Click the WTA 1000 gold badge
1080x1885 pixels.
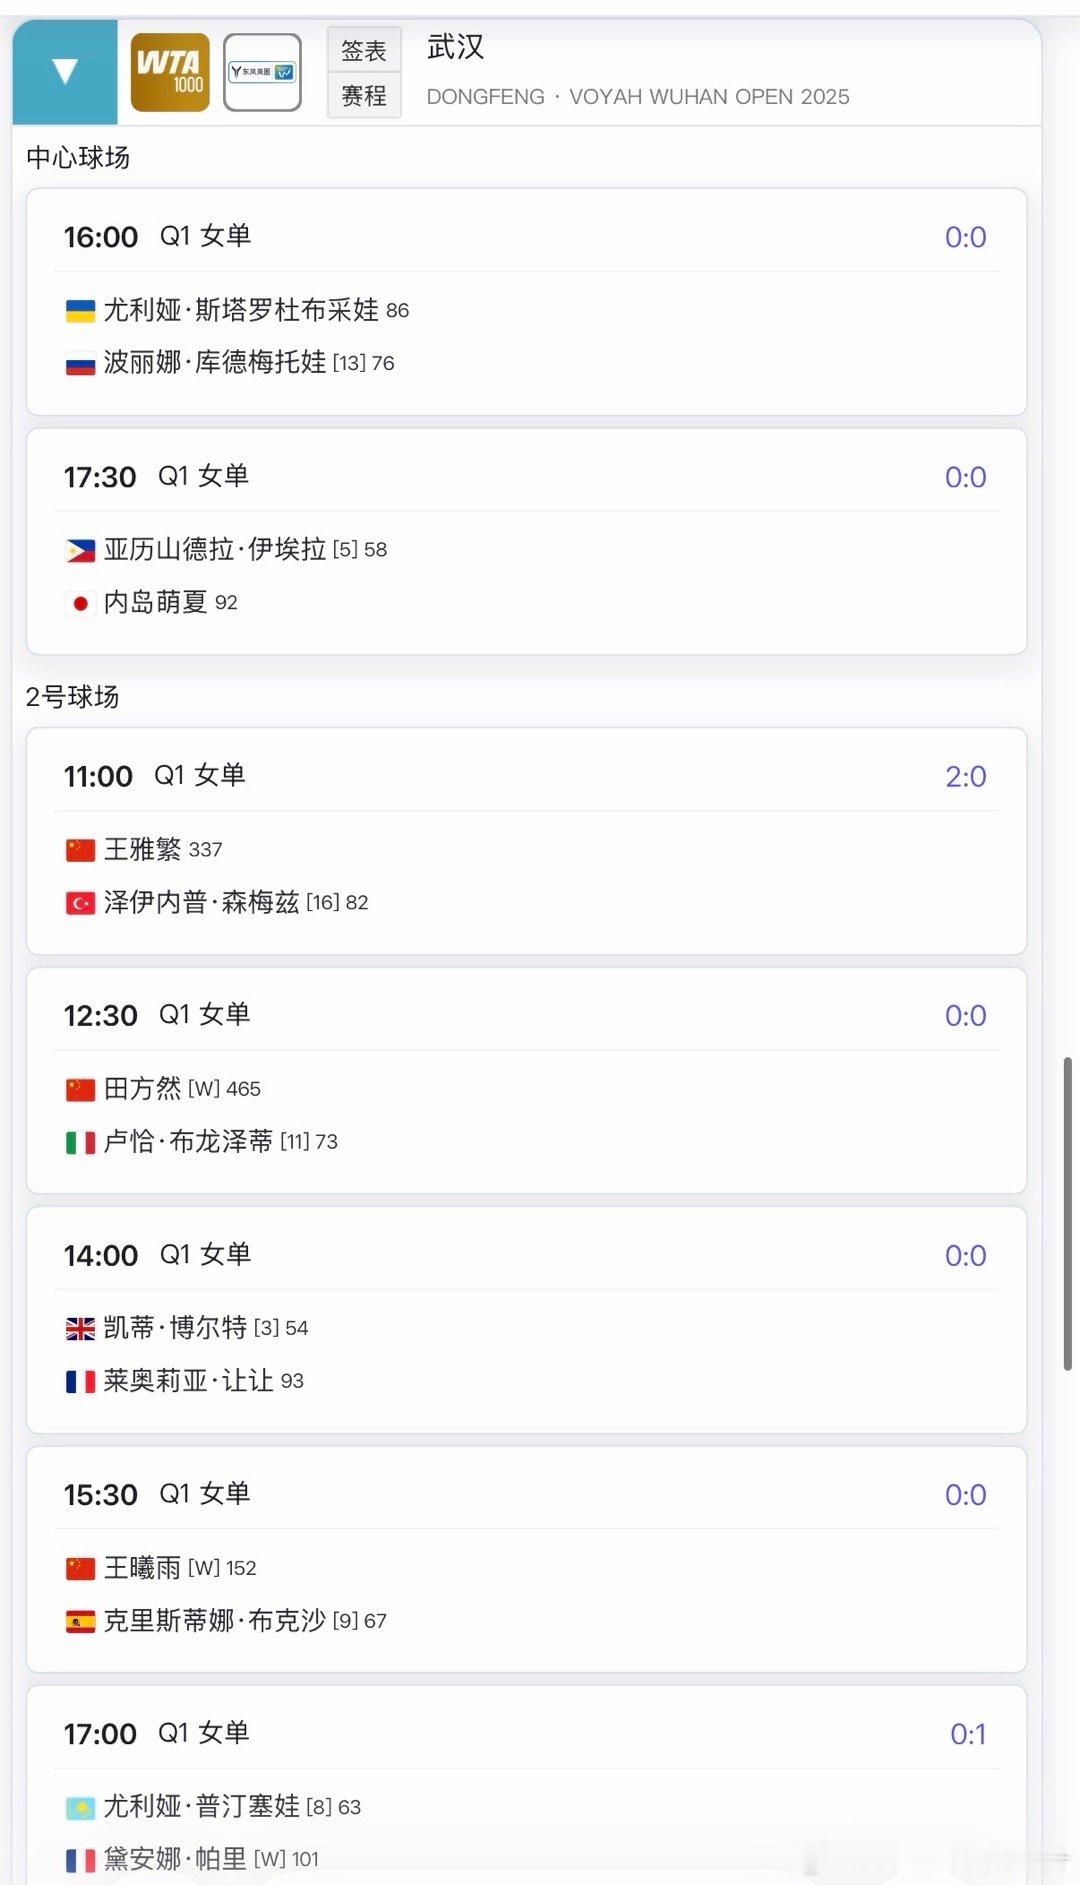tap(170, 72)
